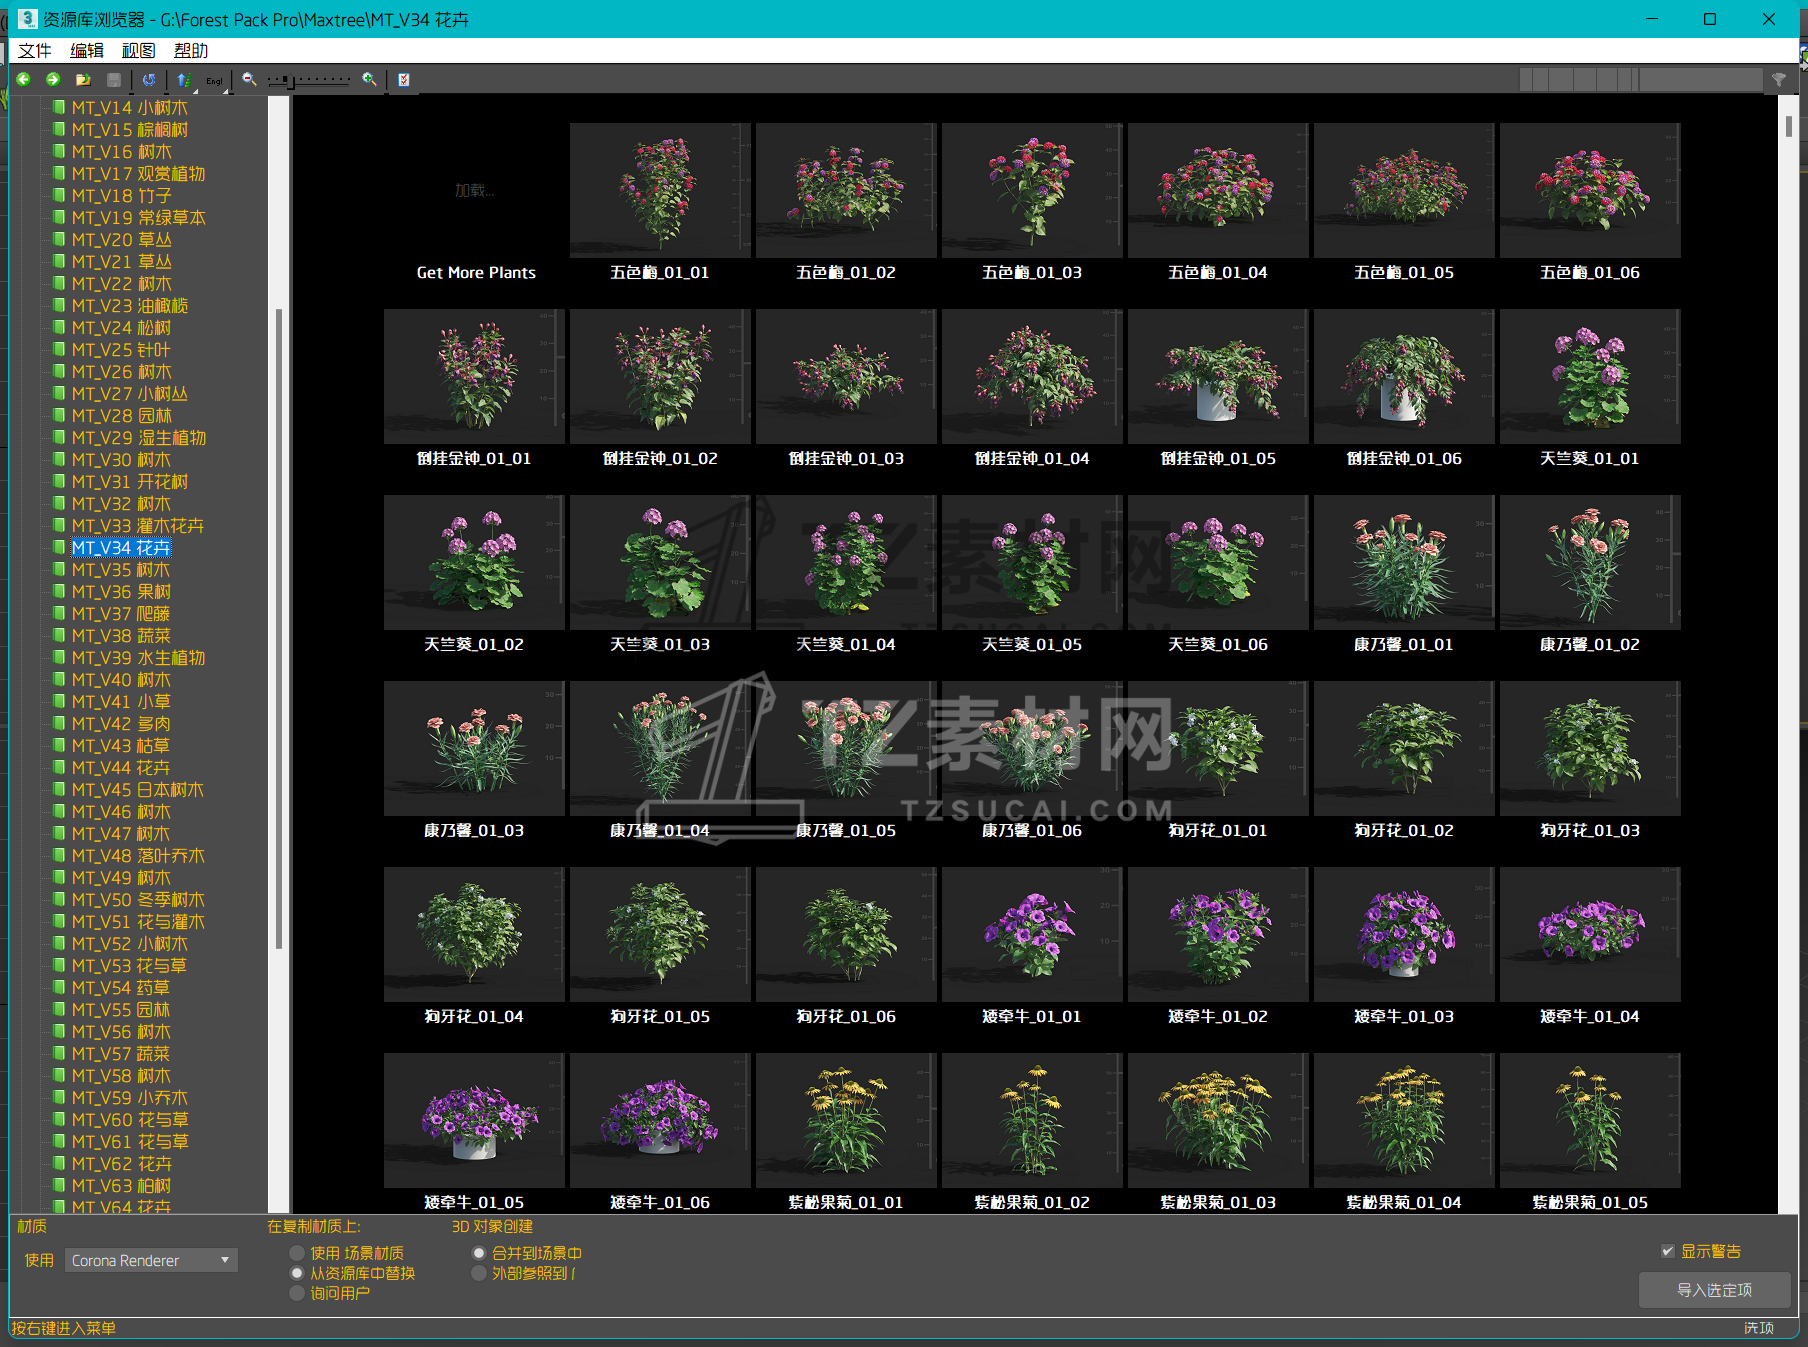The height and width of the screenshot is (1347, 1808).
Task: Select the 天竺葵_01_01 thumbnail
Action: coord(1590,376)
